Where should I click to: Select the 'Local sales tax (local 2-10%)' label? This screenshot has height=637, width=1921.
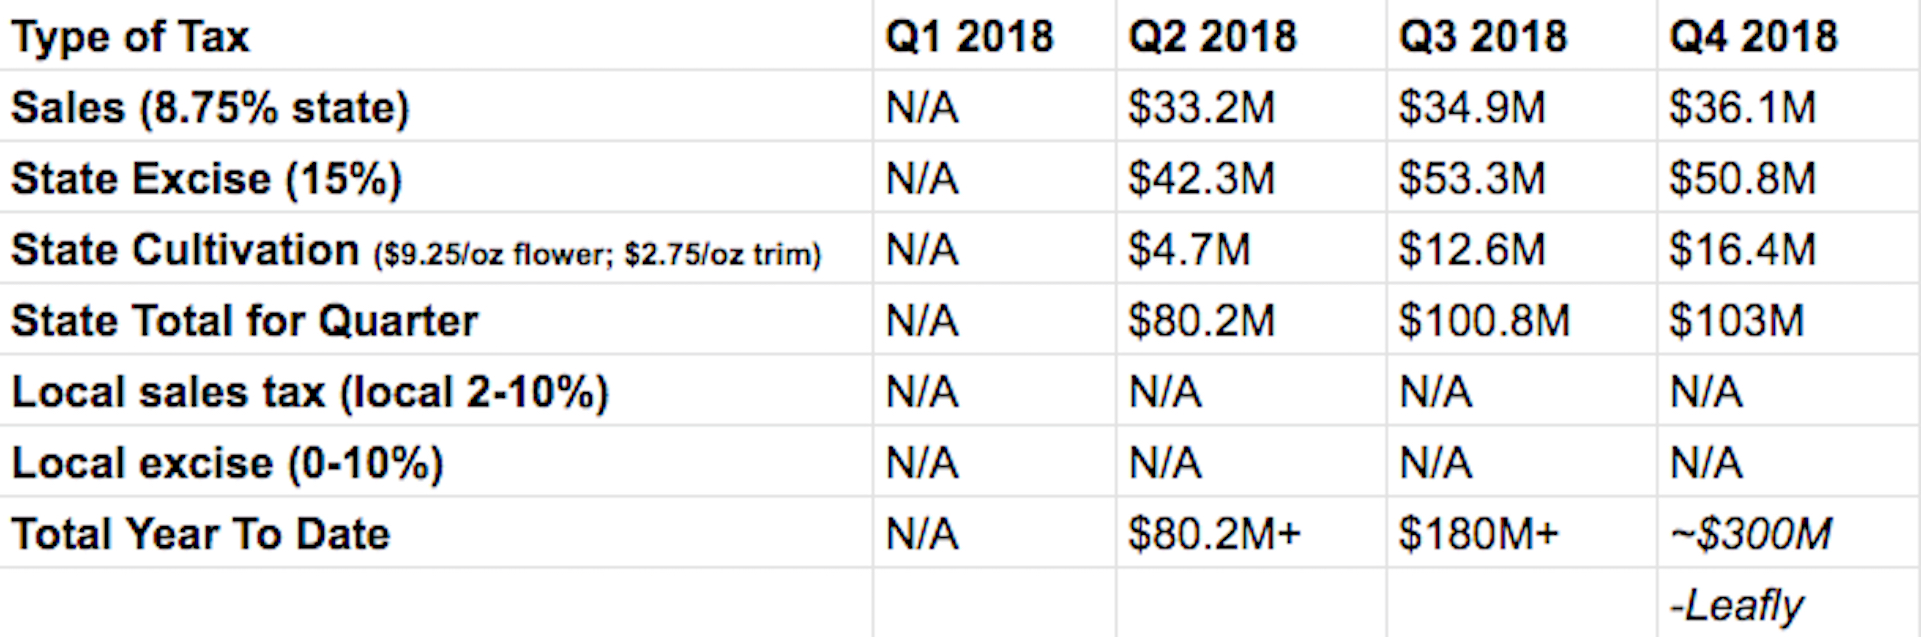[x=310, y=392]
